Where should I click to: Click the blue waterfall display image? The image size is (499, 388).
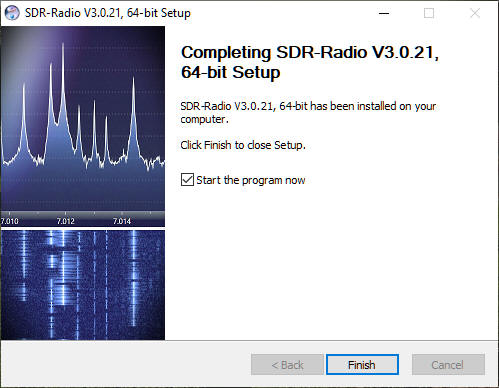click(x=83, y=285)
